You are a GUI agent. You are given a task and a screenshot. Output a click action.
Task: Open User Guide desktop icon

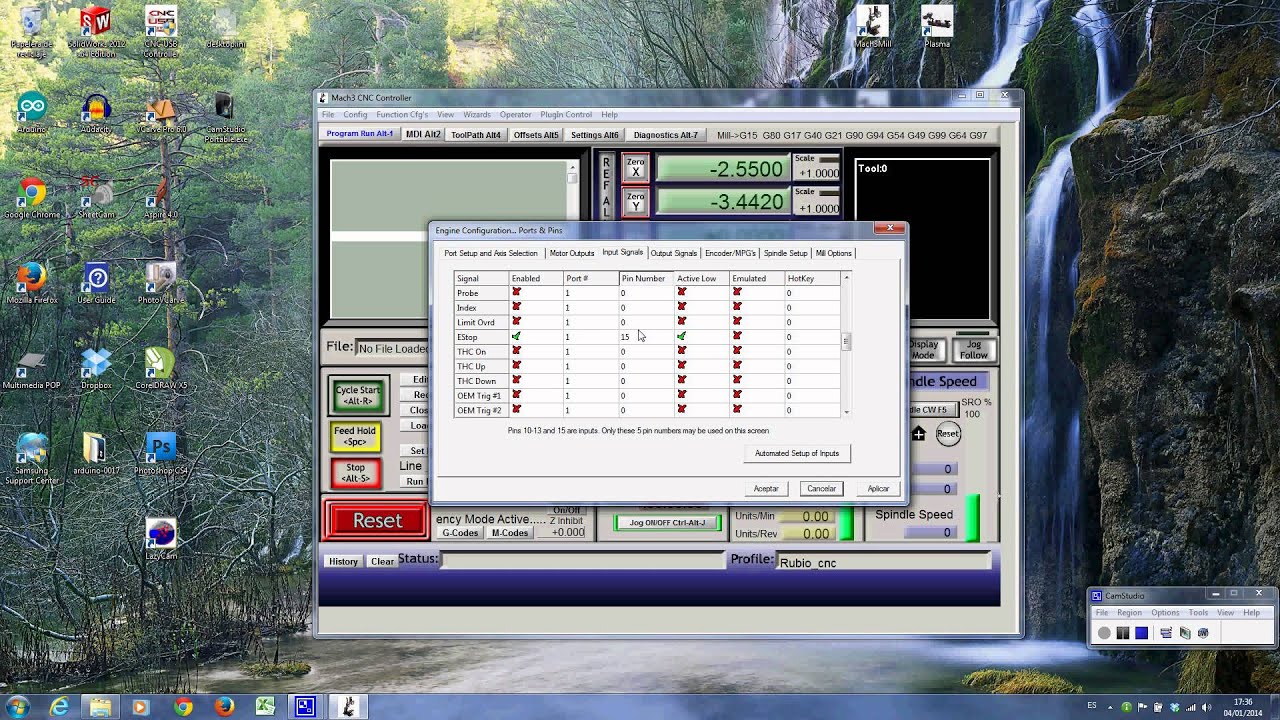click(x=96, y=284)
